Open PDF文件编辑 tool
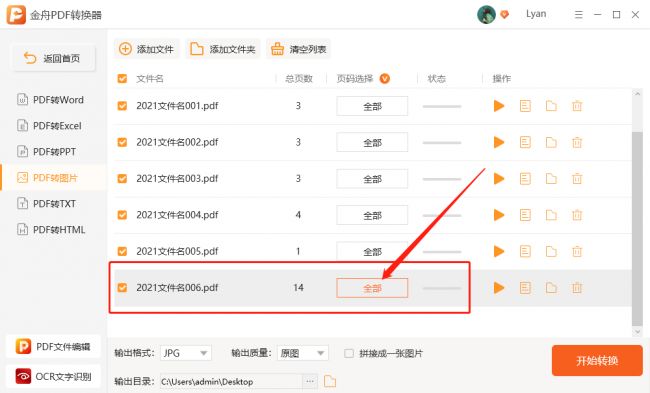The height and width of the screenshot is (393, 650). (x=53, y=346)
